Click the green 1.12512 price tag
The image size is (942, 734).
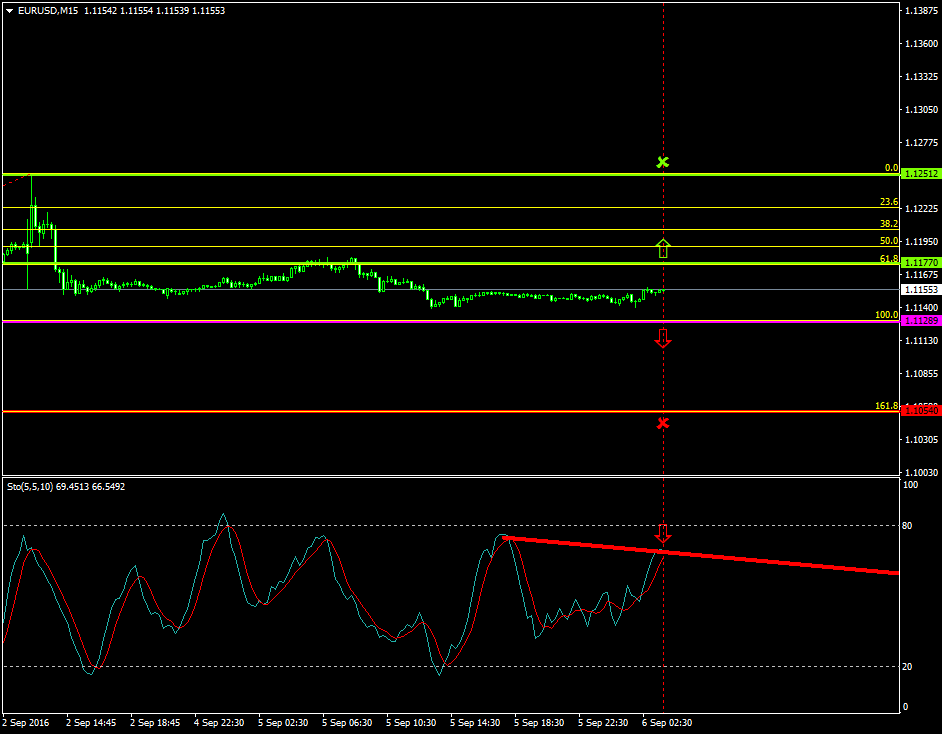tap(920, 174)
